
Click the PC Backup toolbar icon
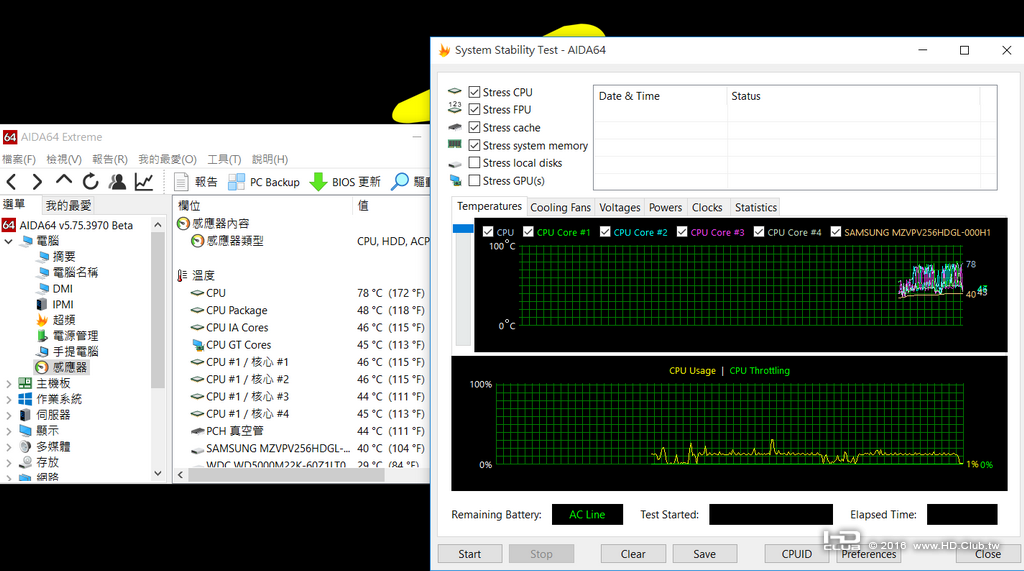(x=236, y=182)
